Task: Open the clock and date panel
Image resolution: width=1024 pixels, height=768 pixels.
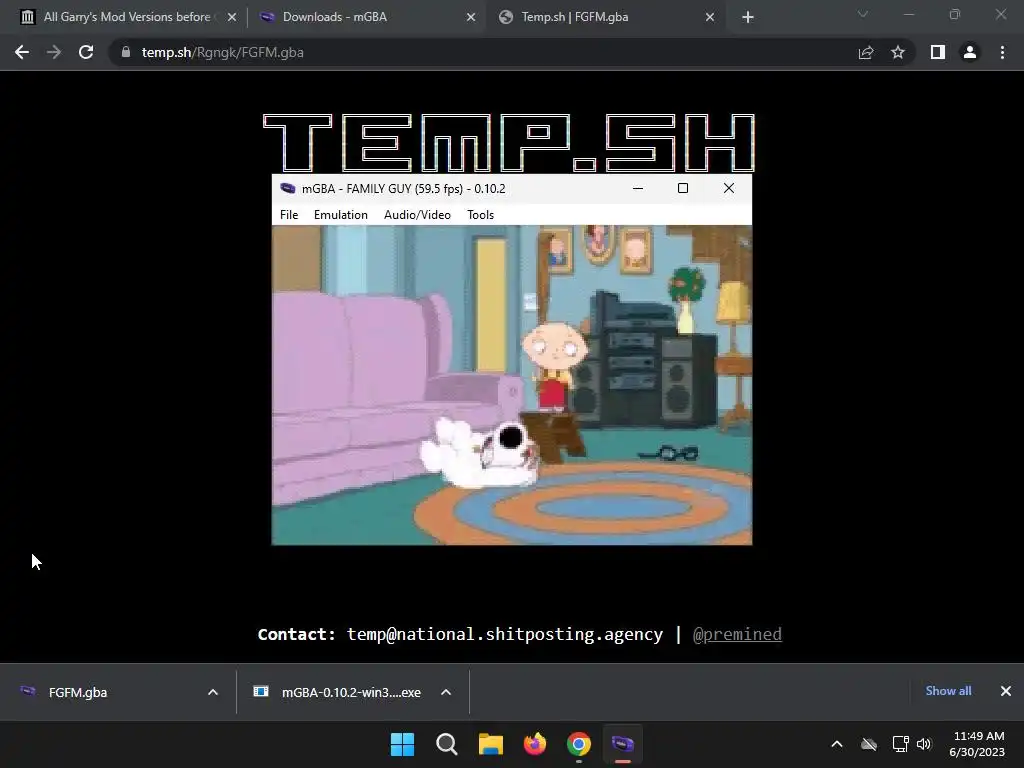Action: tap(977, 744)
